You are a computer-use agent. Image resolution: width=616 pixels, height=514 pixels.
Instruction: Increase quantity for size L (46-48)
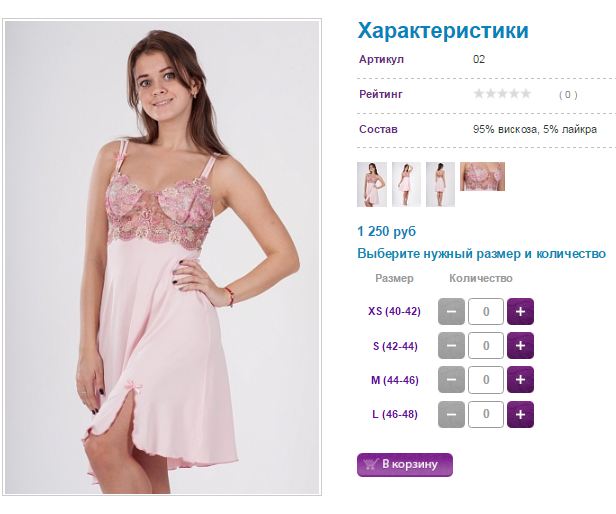[x=520, y=414]
